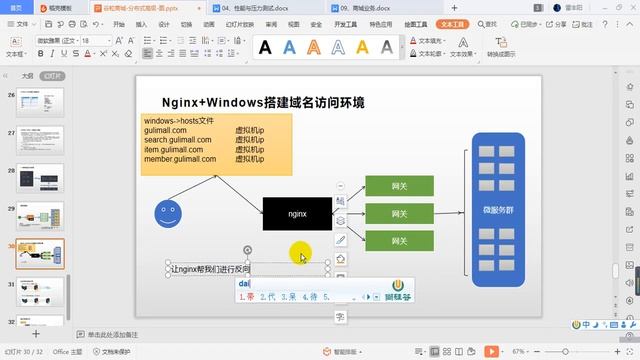The height and width of the screenshot is (360, 640).
Task: Select slide 28 thumbnail
Action: (x=40, y=178)
